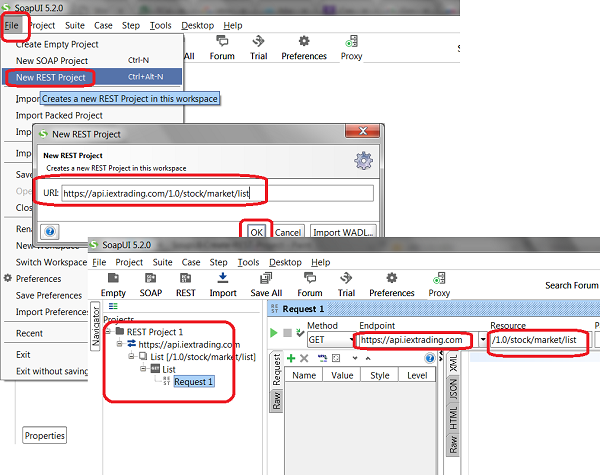Click the Resource path field
Viewport: 600px width, 475px height.
click(538, 340)
